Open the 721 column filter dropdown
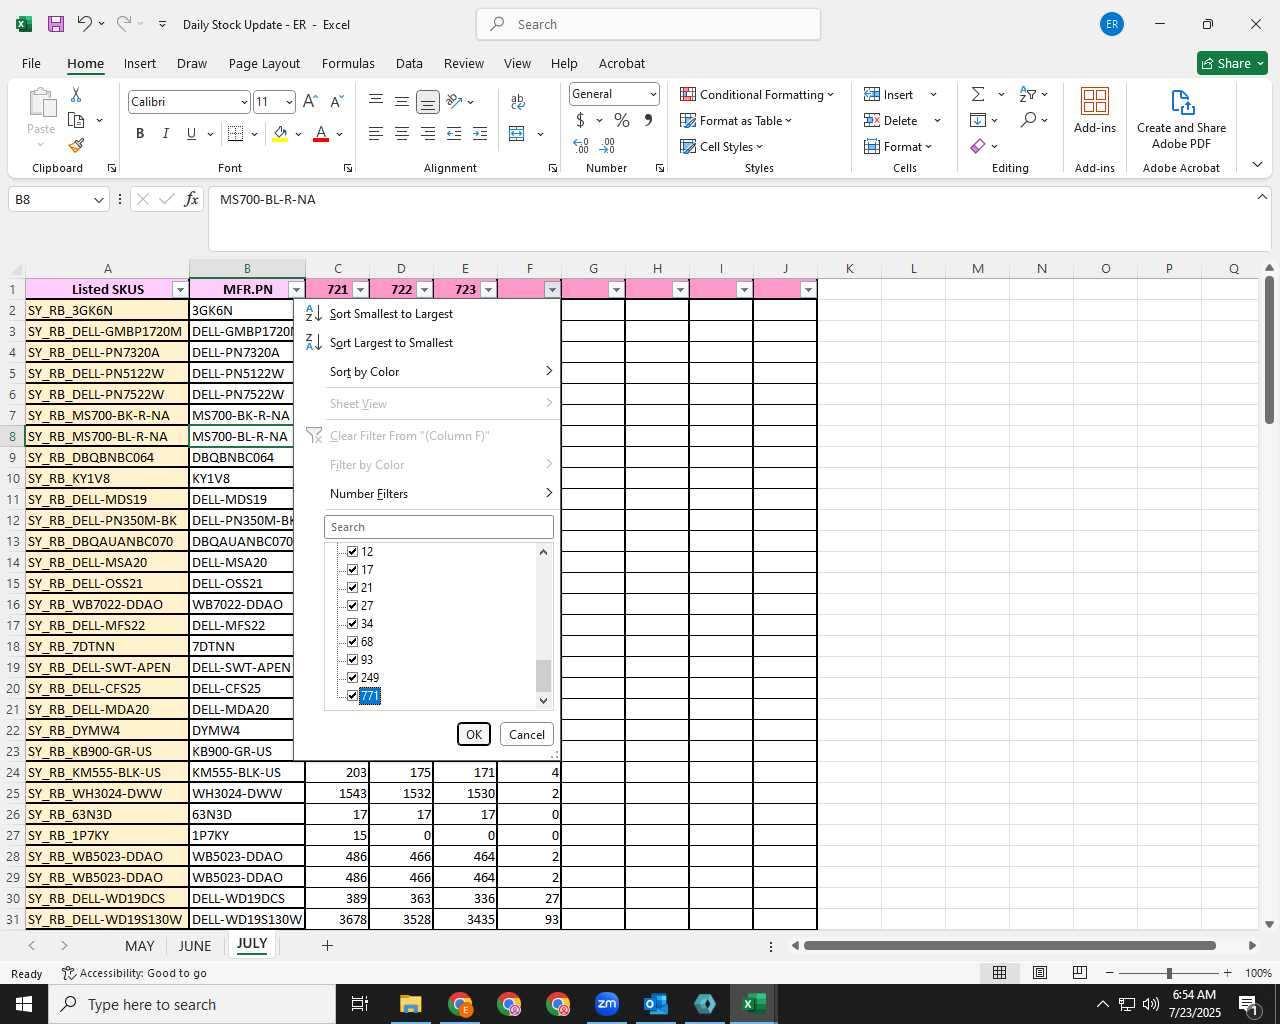This screenshot has height=1024, width=1280. point(360,289)
